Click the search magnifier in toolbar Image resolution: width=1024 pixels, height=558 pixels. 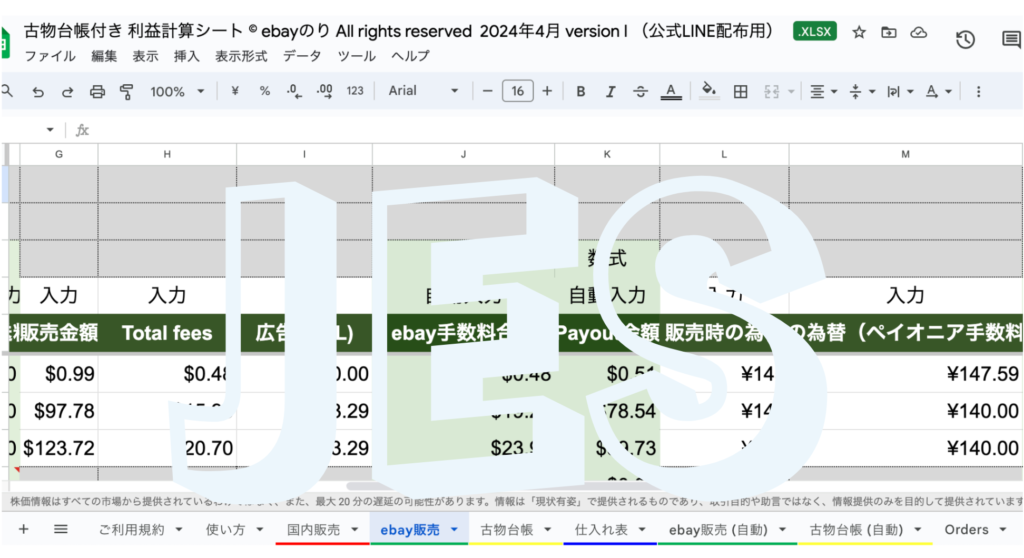tap(7, 91)
